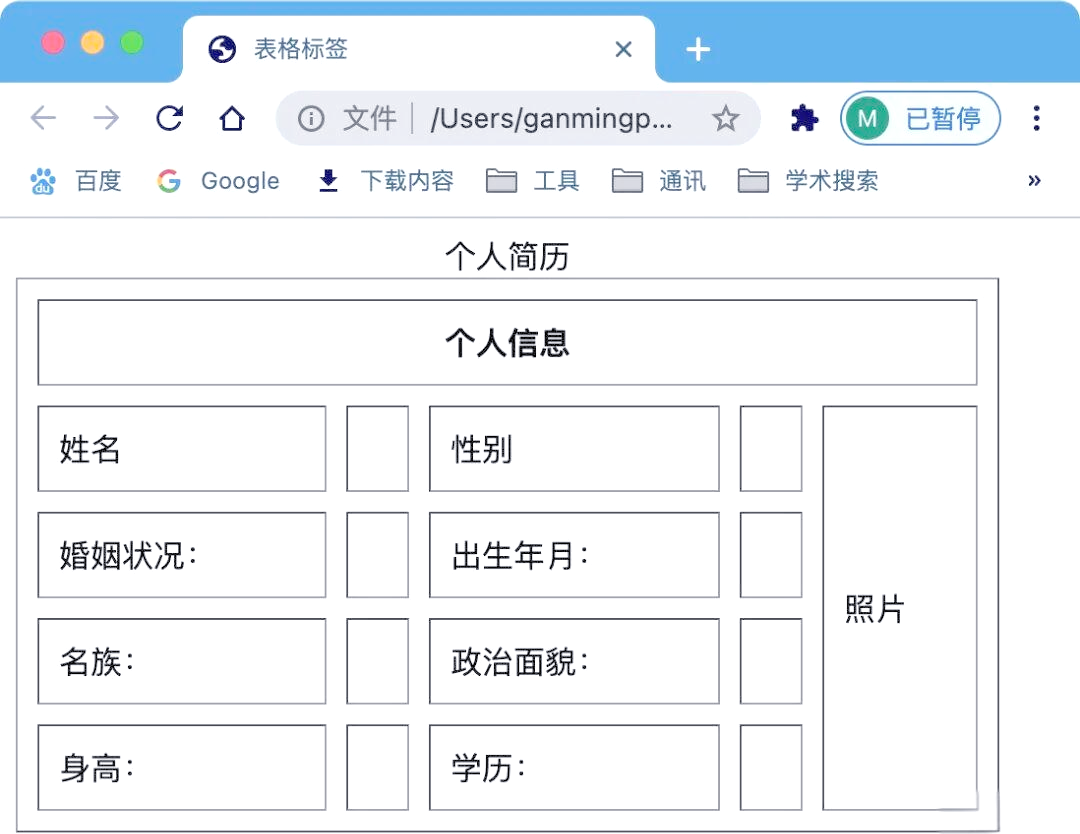
Task: Click the URL text /Users/ganmingp...
Action: 551,118
